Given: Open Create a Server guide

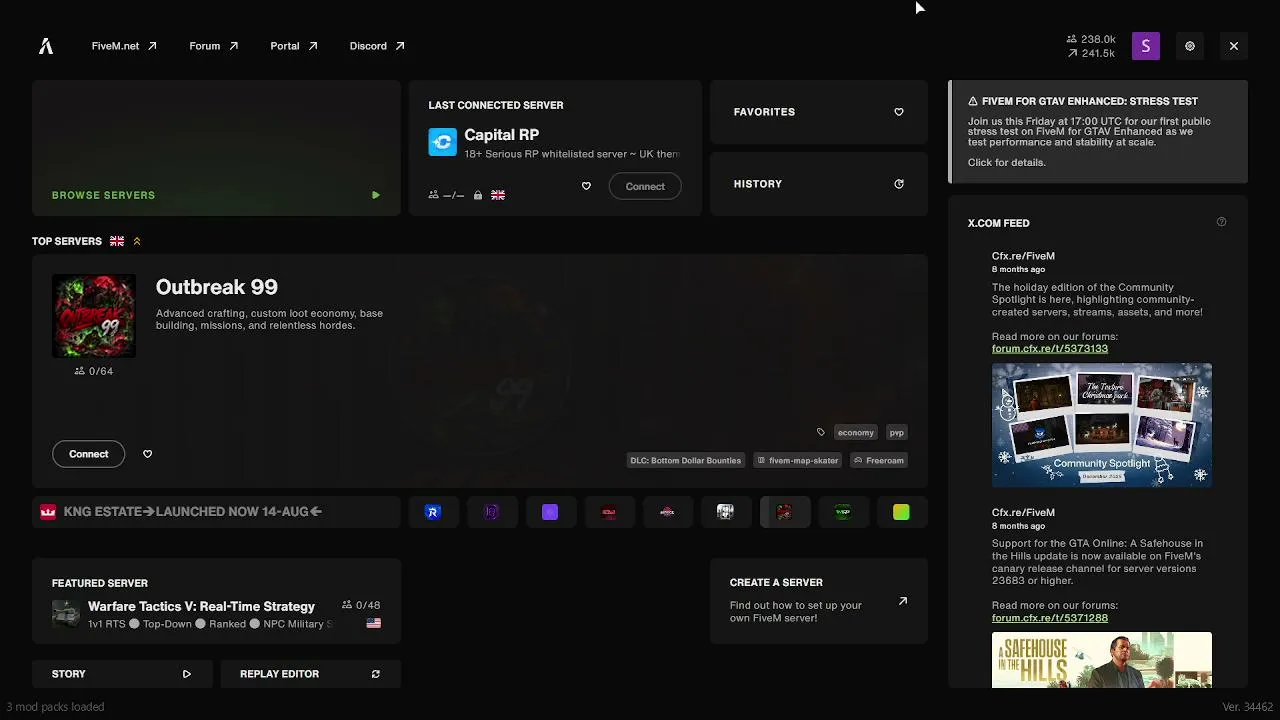Looking at the screenshot, I should [819, 601].
